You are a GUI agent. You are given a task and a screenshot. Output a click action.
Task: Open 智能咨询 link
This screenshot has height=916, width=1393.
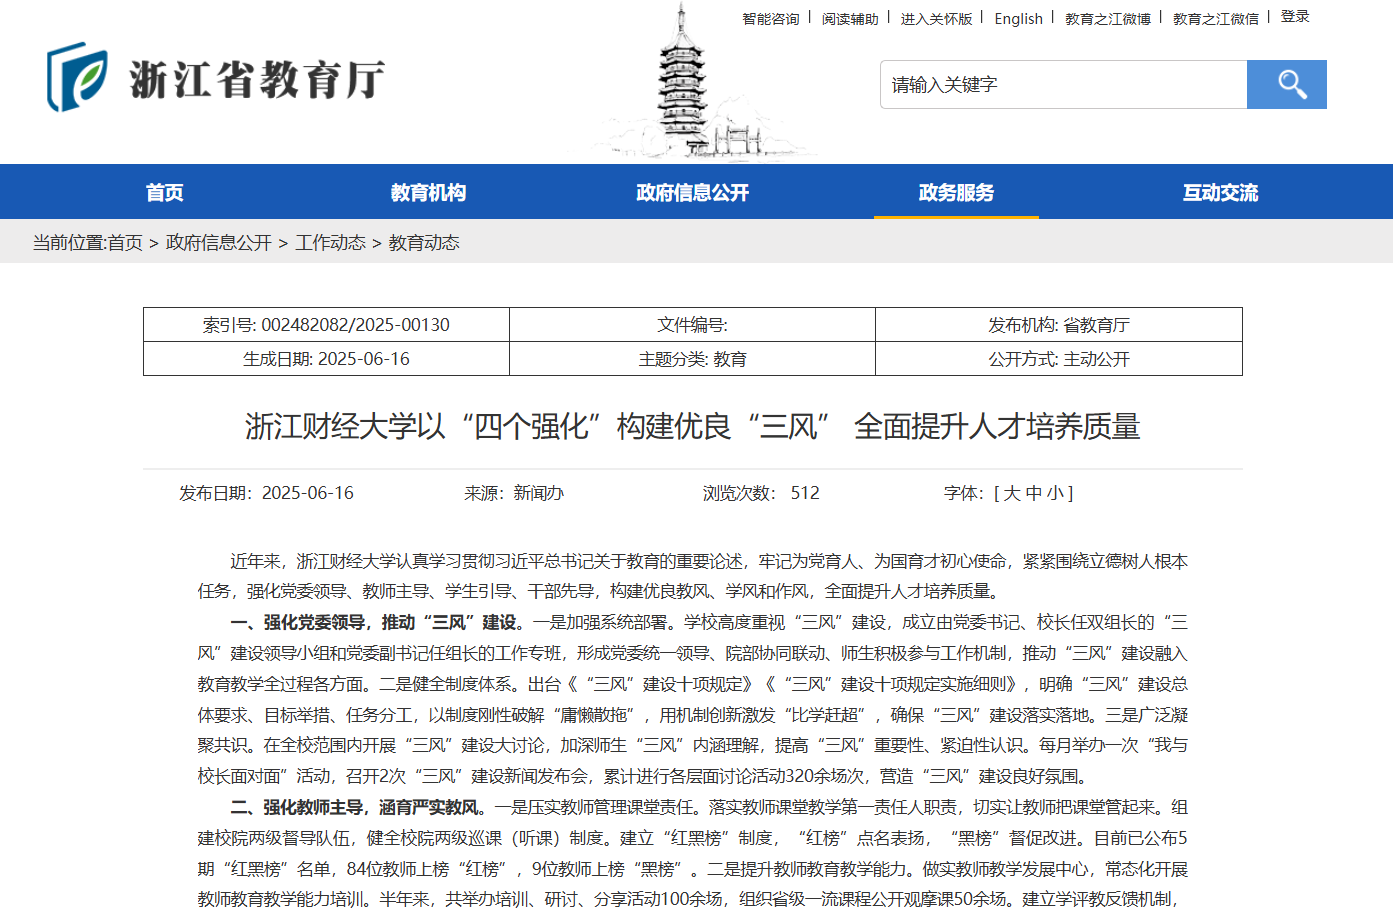(x=771, y=19)
